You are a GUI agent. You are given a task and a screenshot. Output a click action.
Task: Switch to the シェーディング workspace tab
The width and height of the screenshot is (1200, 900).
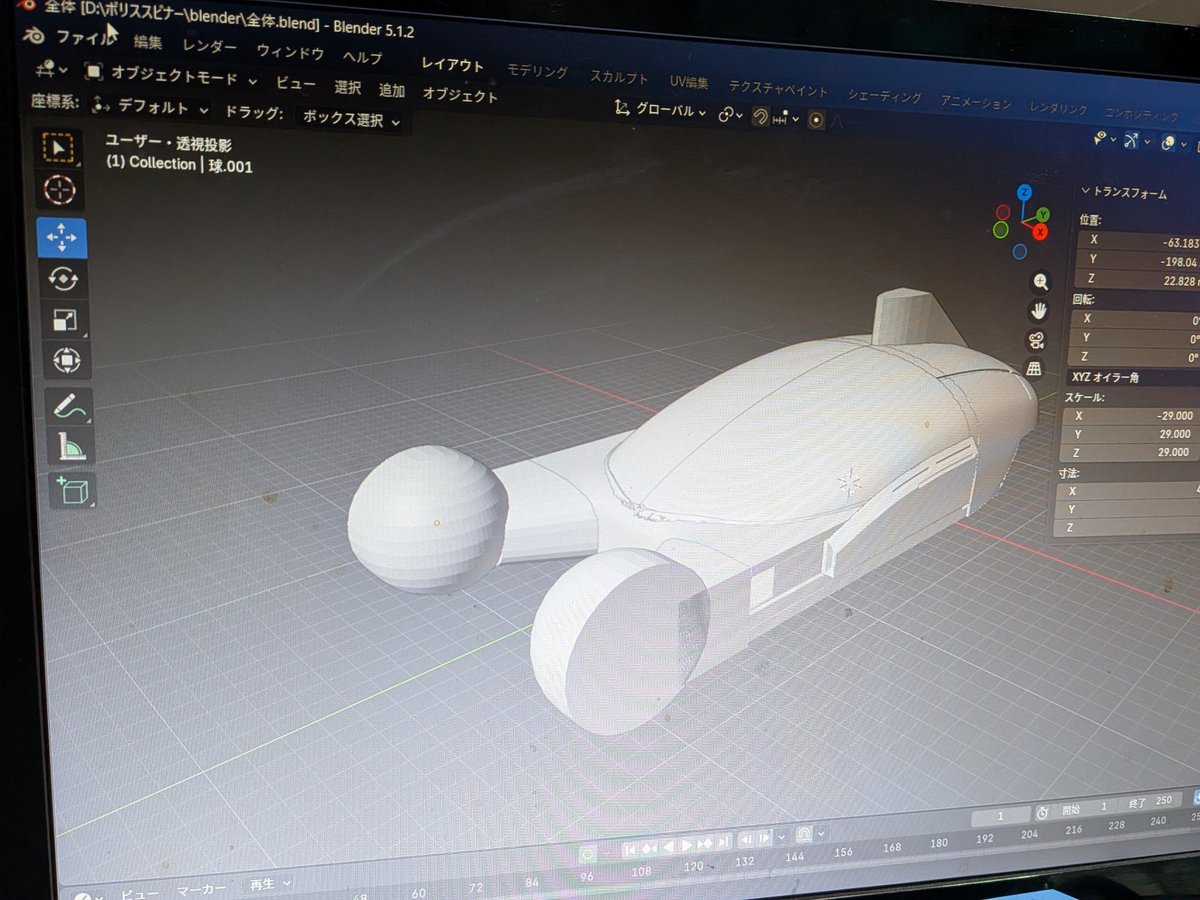pos(884,96)
